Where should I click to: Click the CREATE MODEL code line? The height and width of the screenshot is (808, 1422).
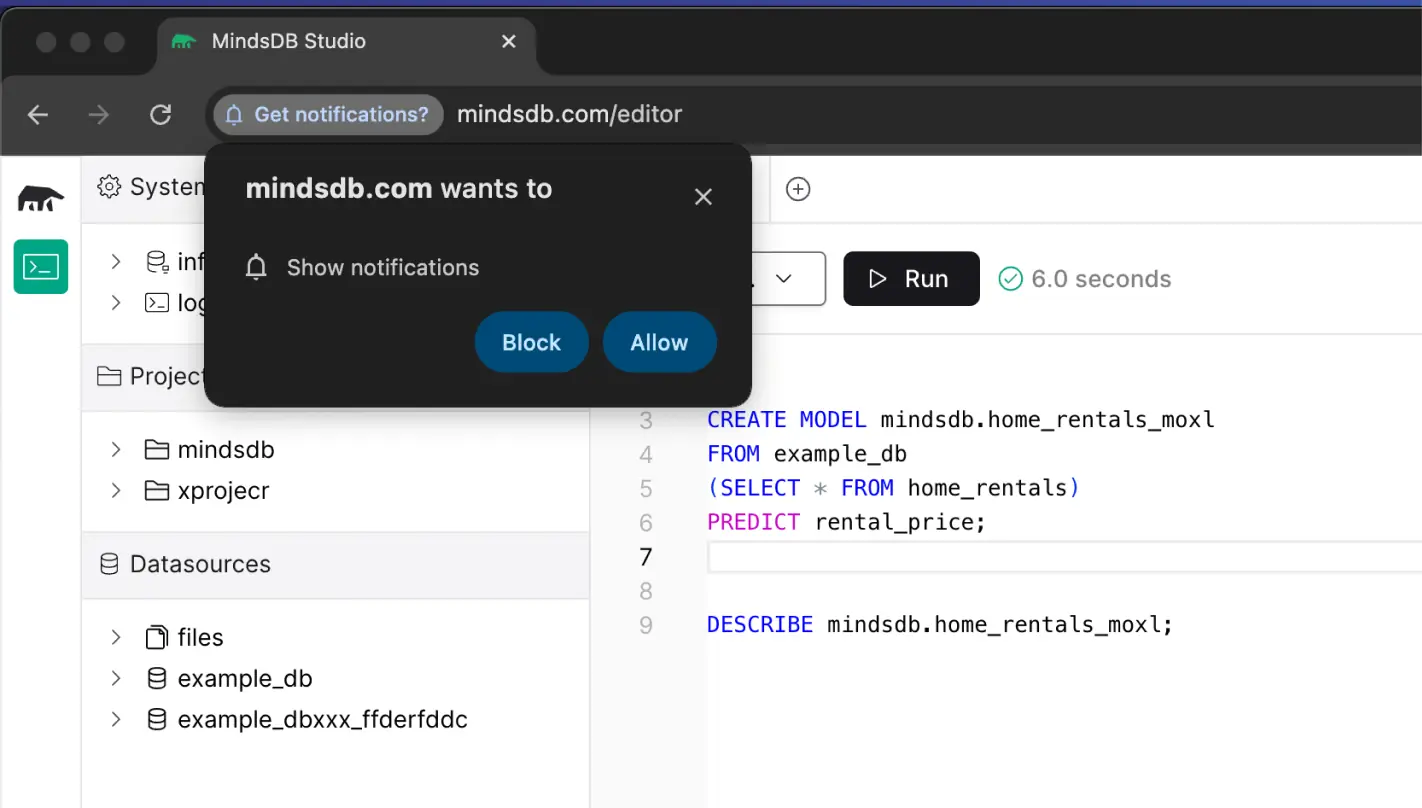point(961,420)
